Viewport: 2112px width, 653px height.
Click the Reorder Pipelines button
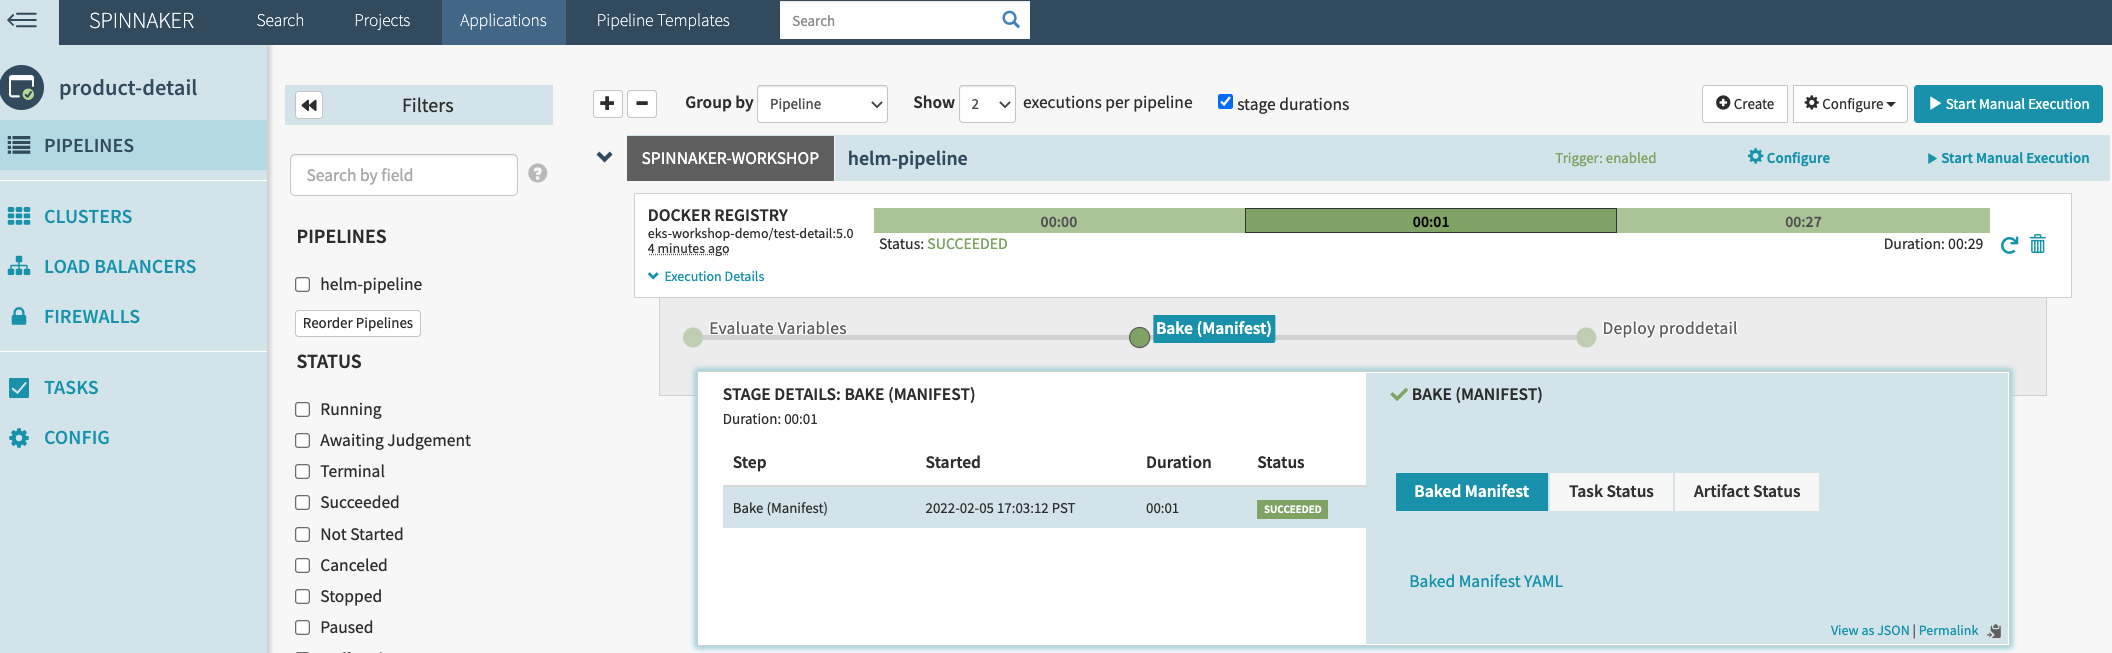[x=358, y=323]
